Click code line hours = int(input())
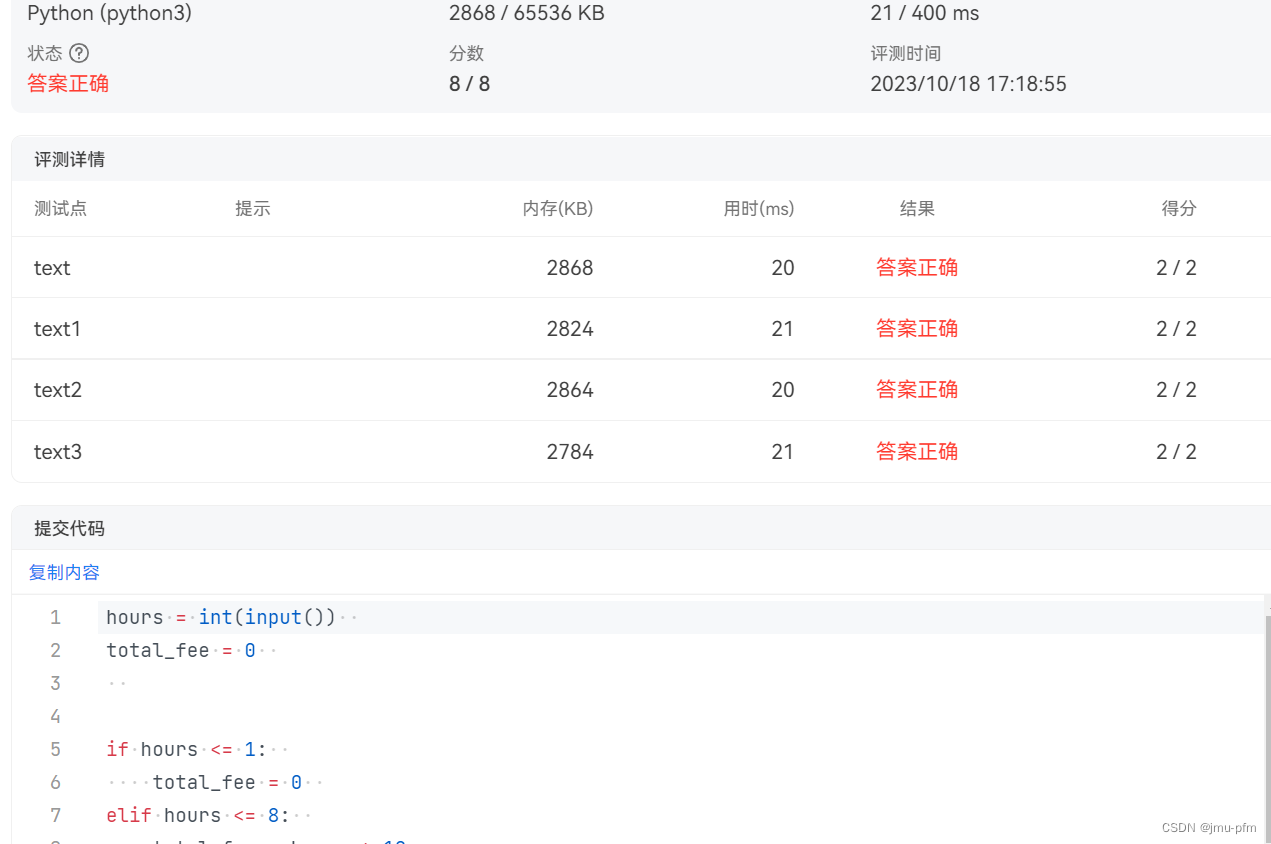This screenshot has width=1271, height=844. coord(221,617)
